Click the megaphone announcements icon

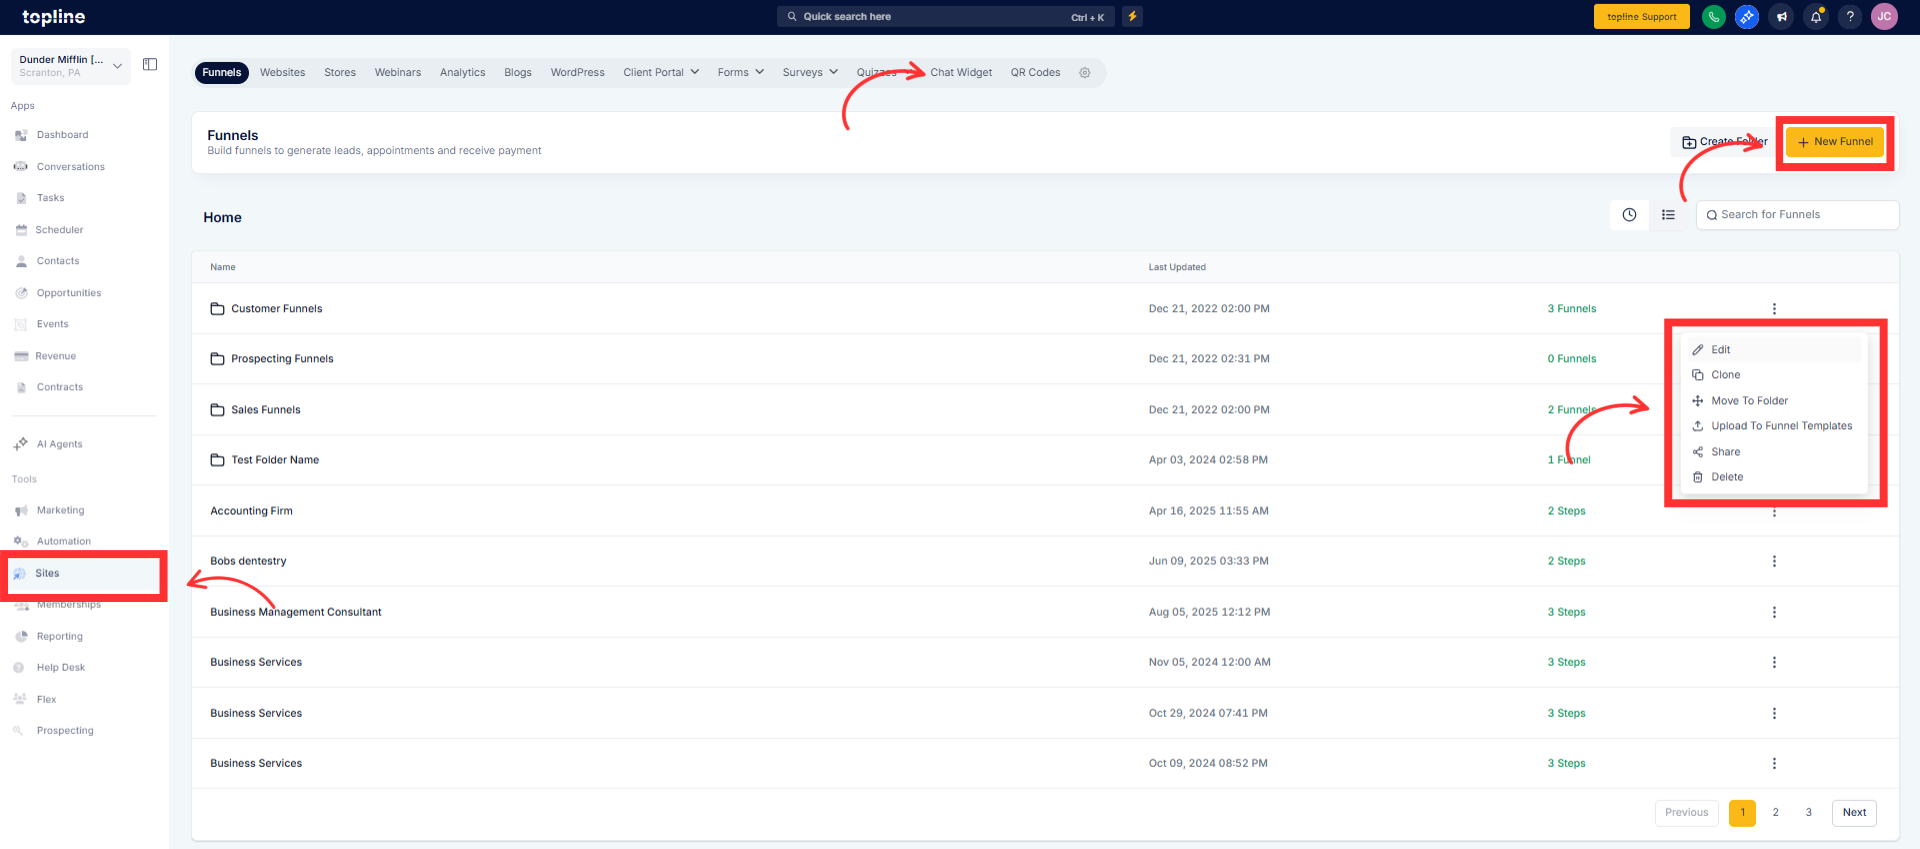(1781, 17)
